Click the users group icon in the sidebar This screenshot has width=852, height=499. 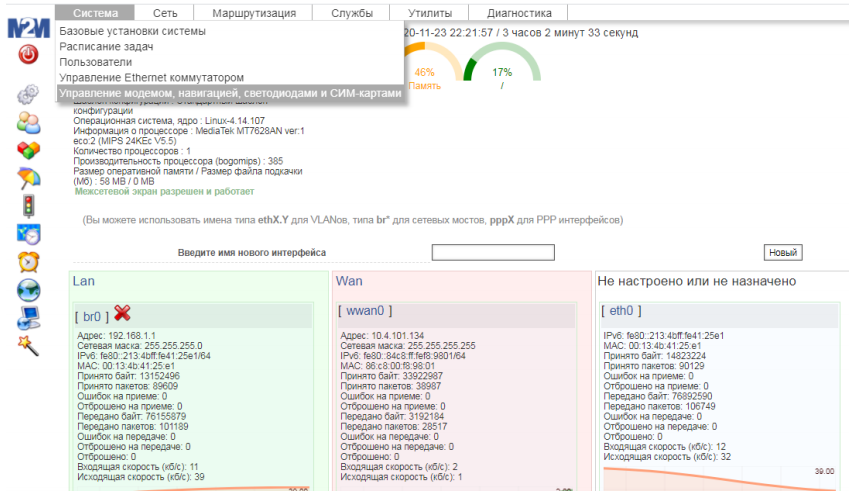(28, 122)
